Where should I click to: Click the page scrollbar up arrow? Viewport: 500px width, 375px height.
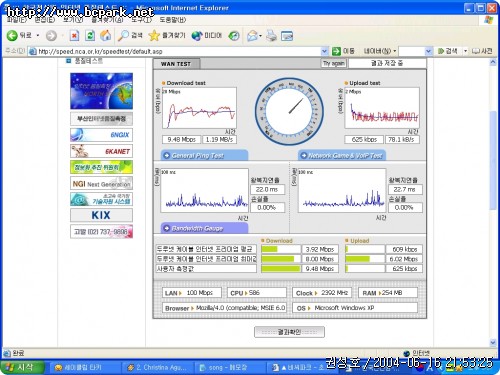click(x=493, y=62)
